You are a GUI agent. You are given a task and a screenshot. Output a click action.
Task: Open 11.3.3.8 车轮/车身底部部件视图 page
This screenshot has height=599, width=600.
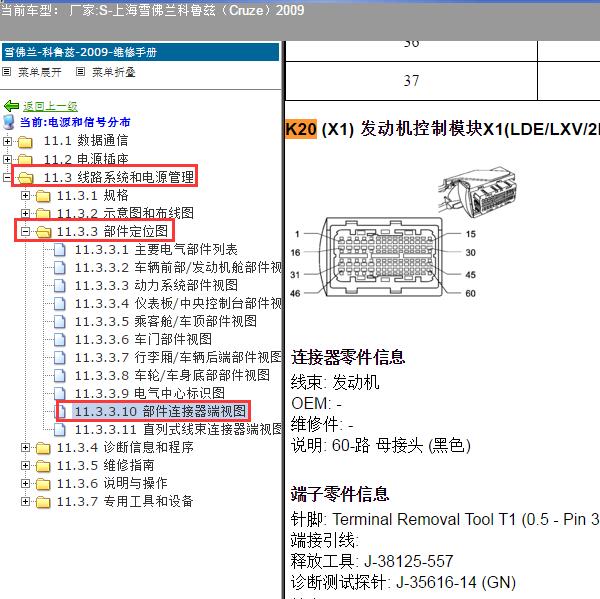tap(172, 375)
